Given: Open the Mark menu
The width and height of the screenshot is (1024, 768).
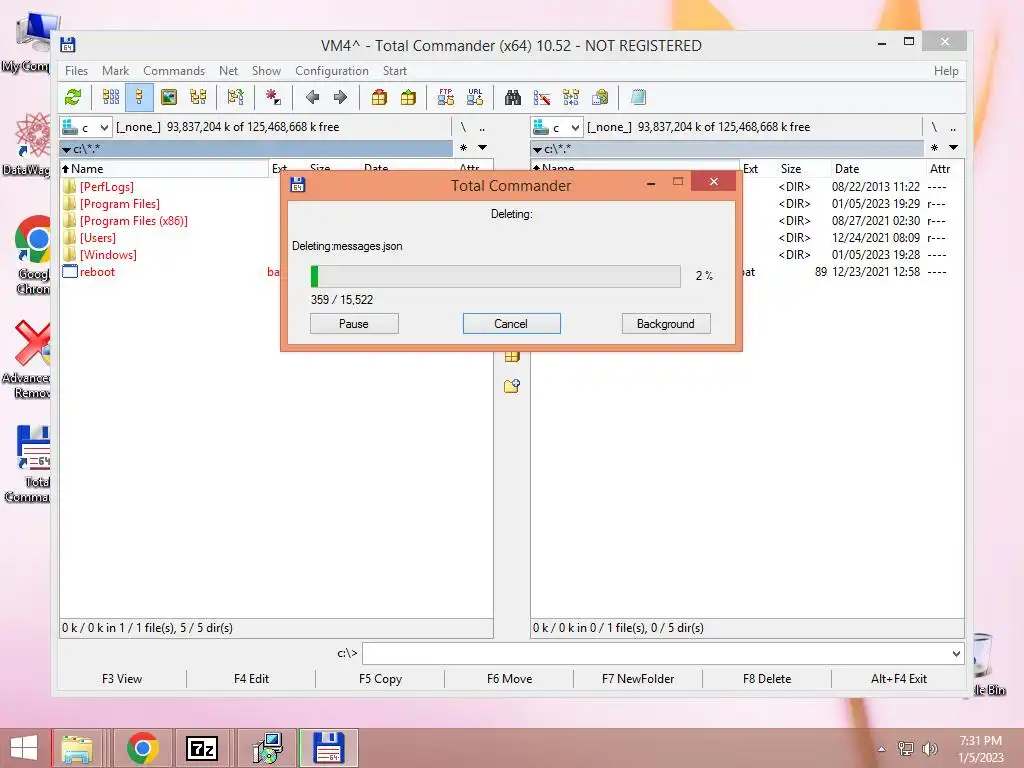Looking at the screenshot, I should (115, 71).
